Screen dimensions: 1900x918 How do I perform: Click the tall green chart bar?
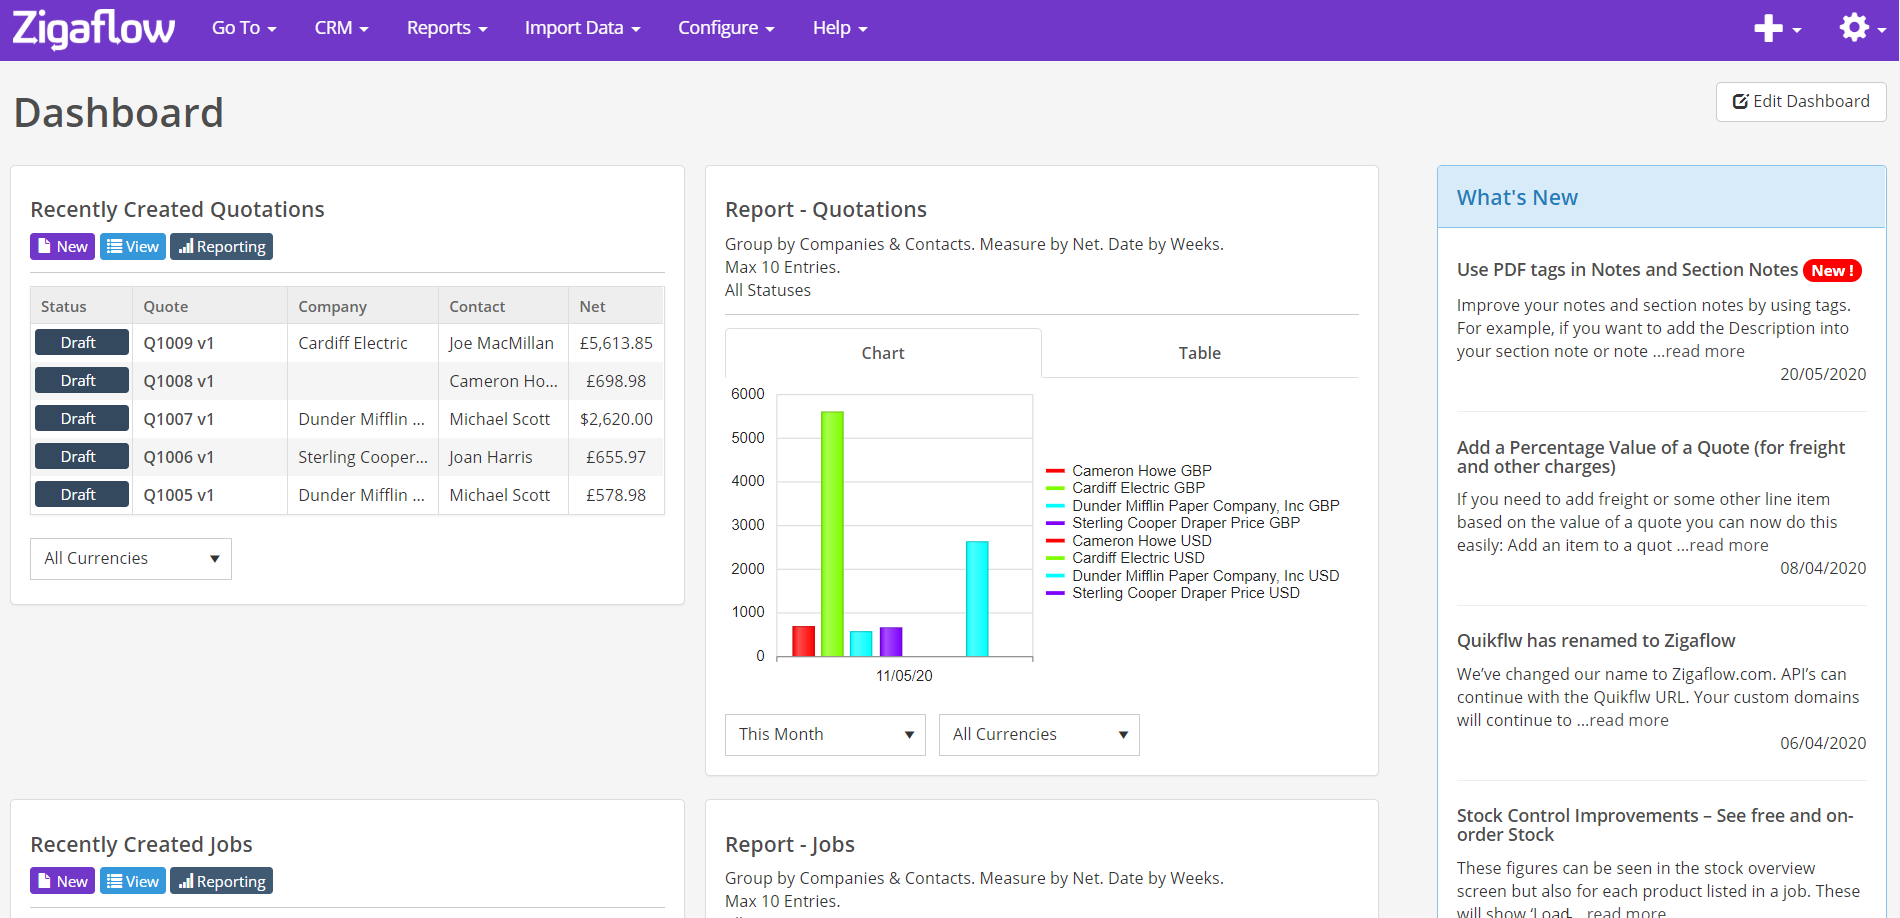tap(832, 534)
